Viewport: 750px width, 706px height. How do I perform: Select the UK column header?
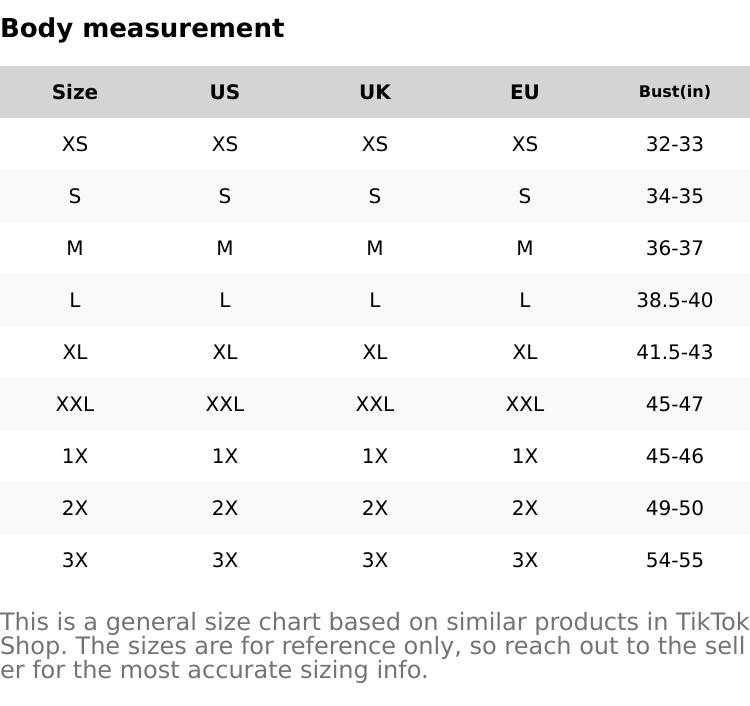(375, 92)
